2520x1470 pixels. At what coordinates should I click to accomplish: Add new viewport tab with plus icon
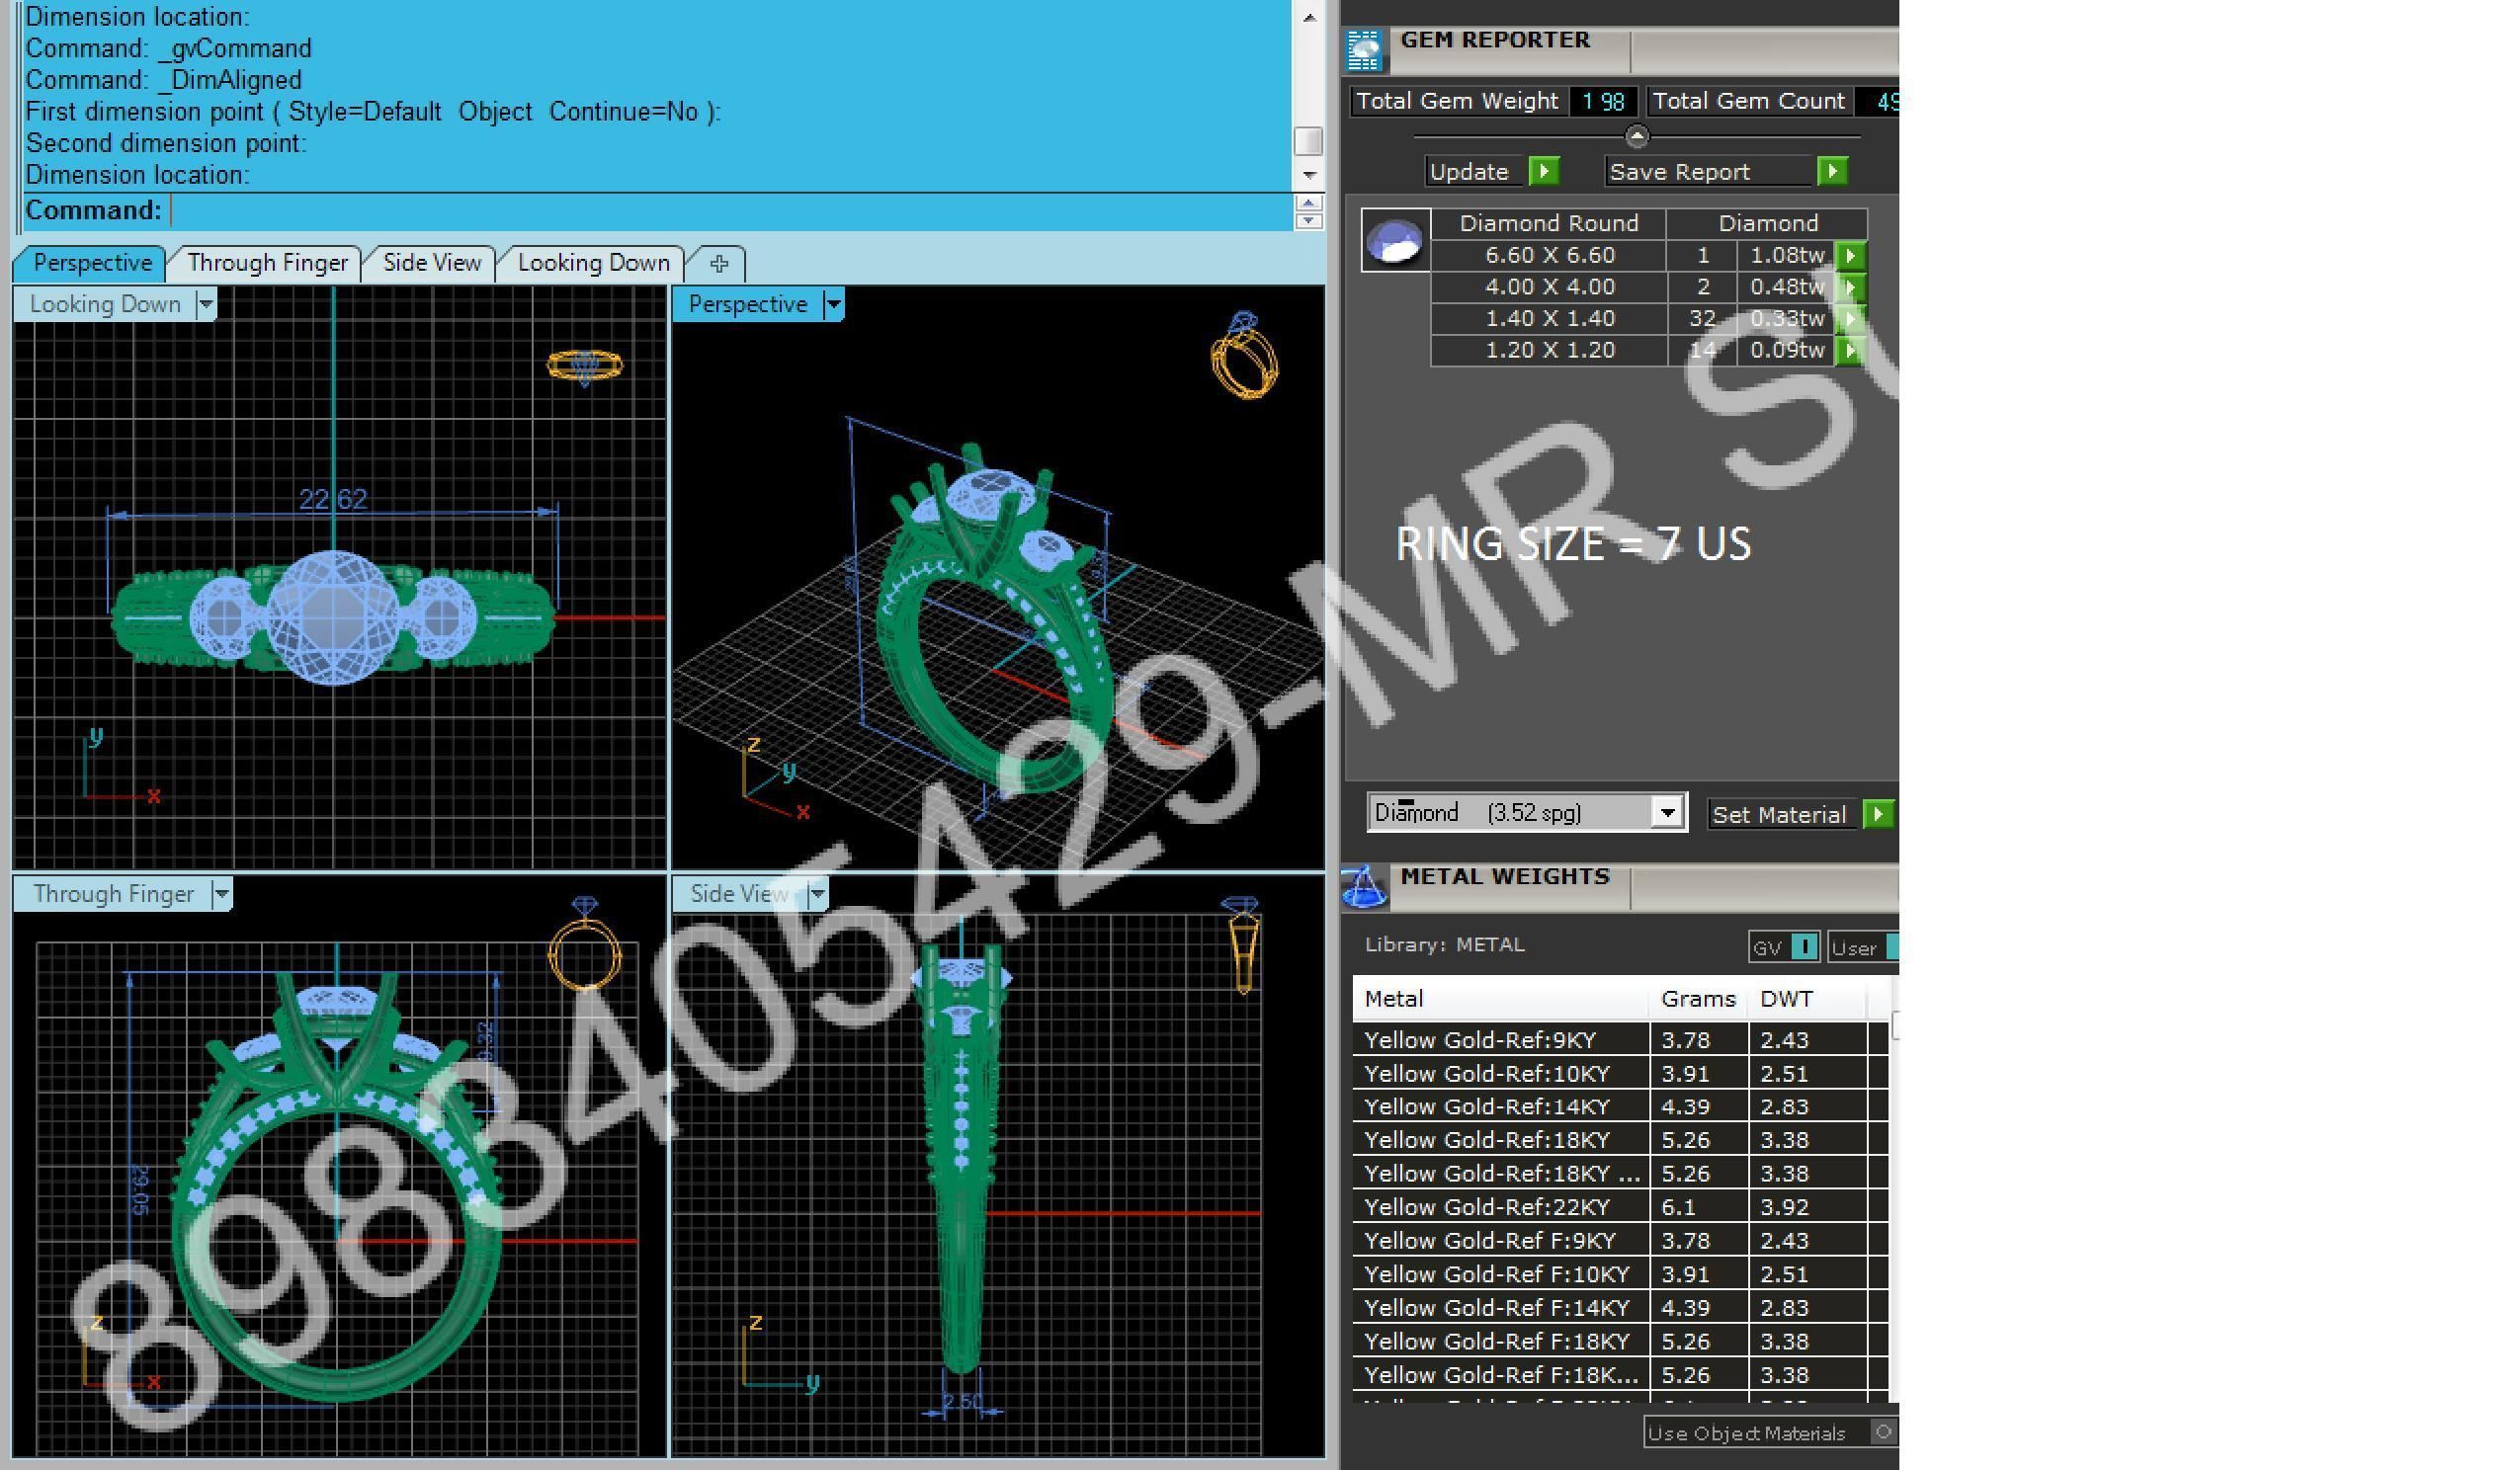coord(718,264)
